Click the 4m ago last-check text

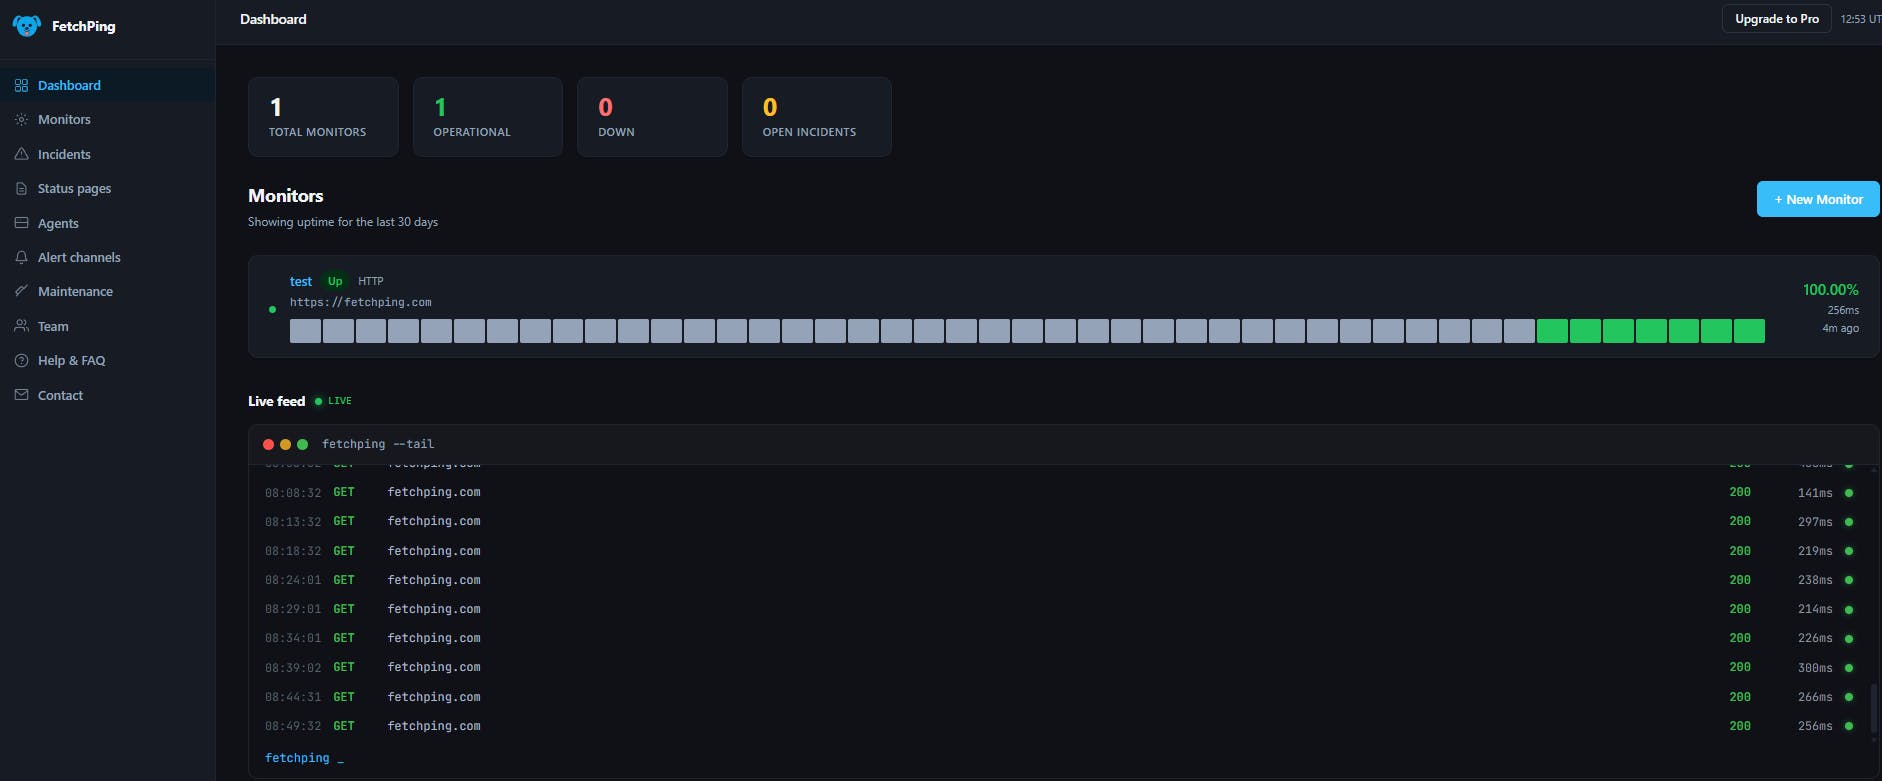pos(1840,328)
